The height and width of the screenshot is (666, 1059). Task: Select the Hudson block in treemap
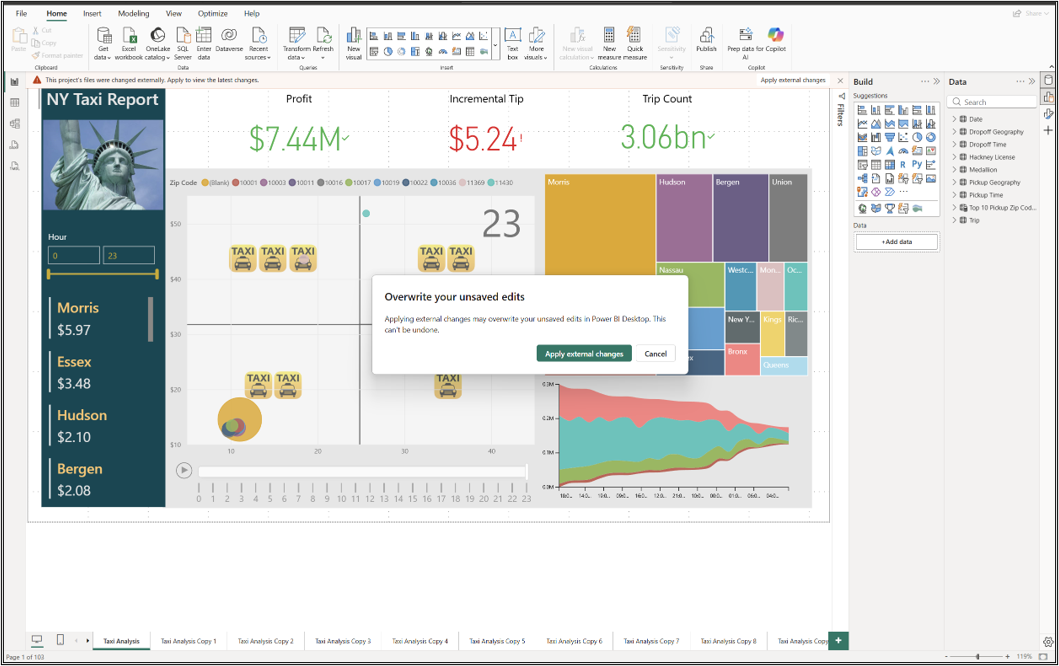[683, 218]
